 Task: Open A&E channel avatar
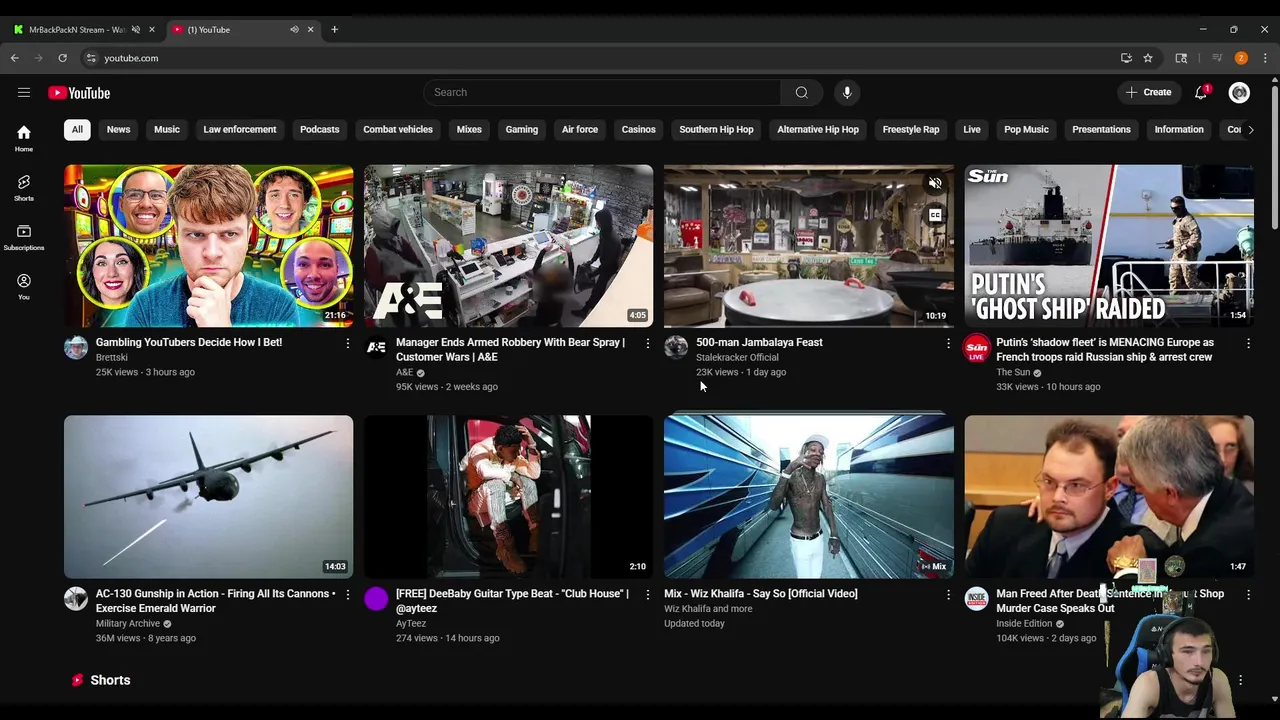point(376,347)
